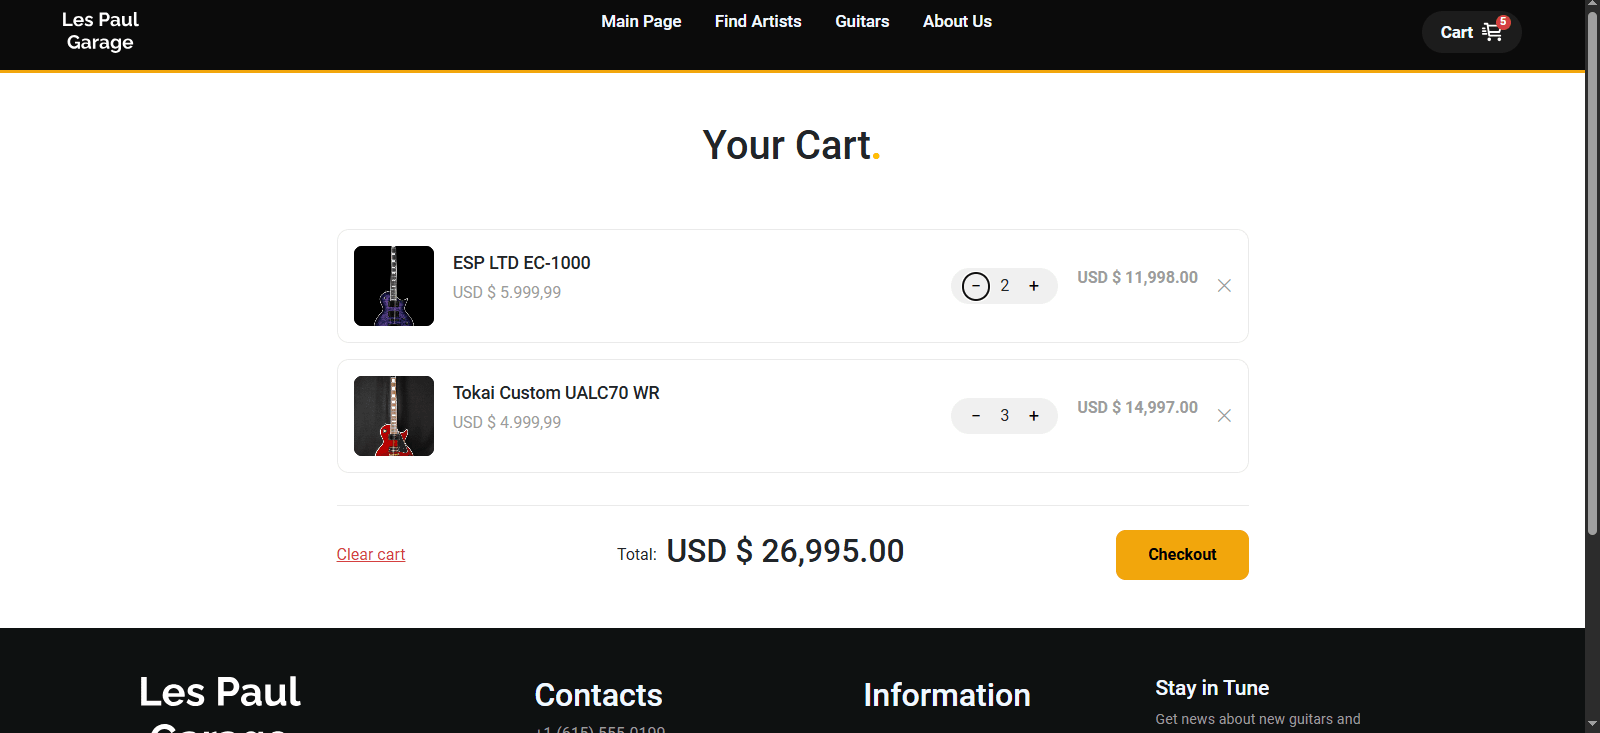Screen dimensions: 1600x733
Task: Open the About Us page
Action: point(957,21)
